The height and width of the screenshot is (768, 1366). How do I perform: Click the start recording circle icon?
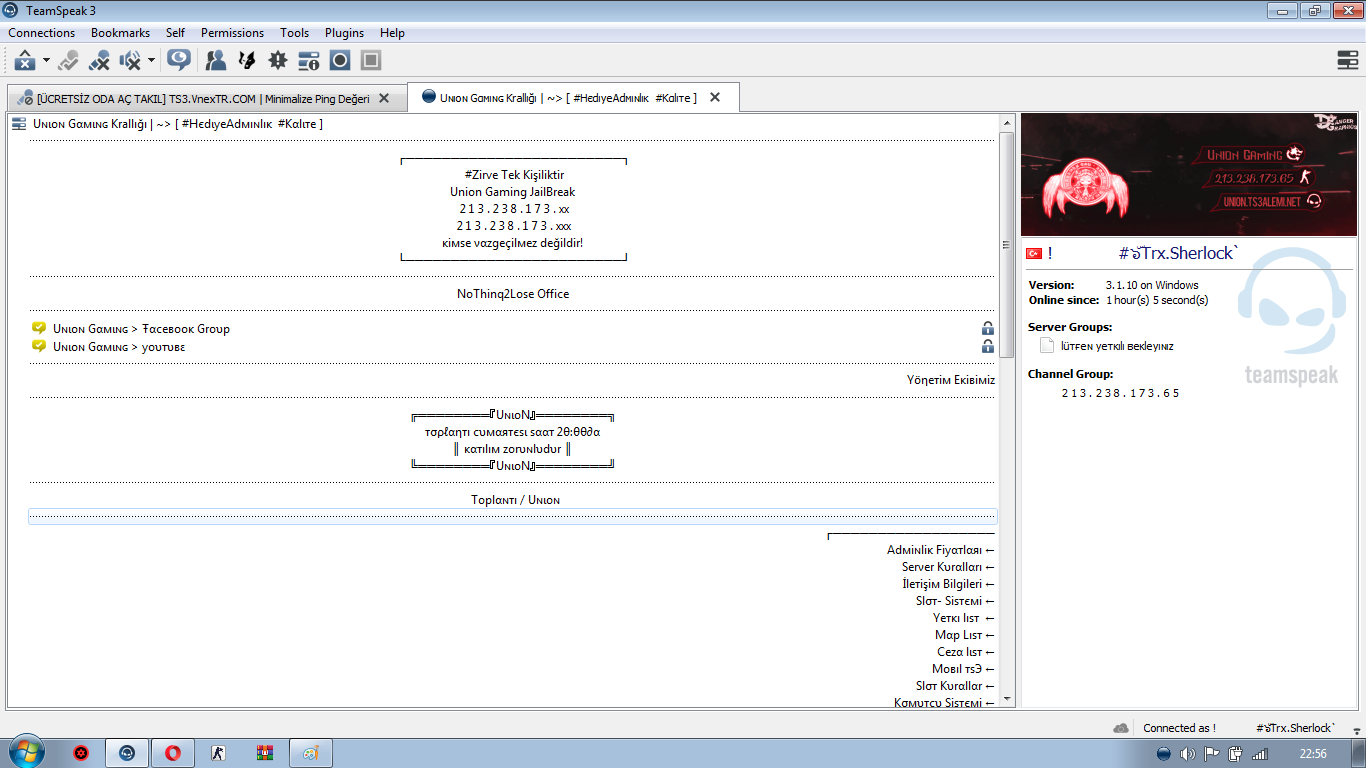point(340,61)
